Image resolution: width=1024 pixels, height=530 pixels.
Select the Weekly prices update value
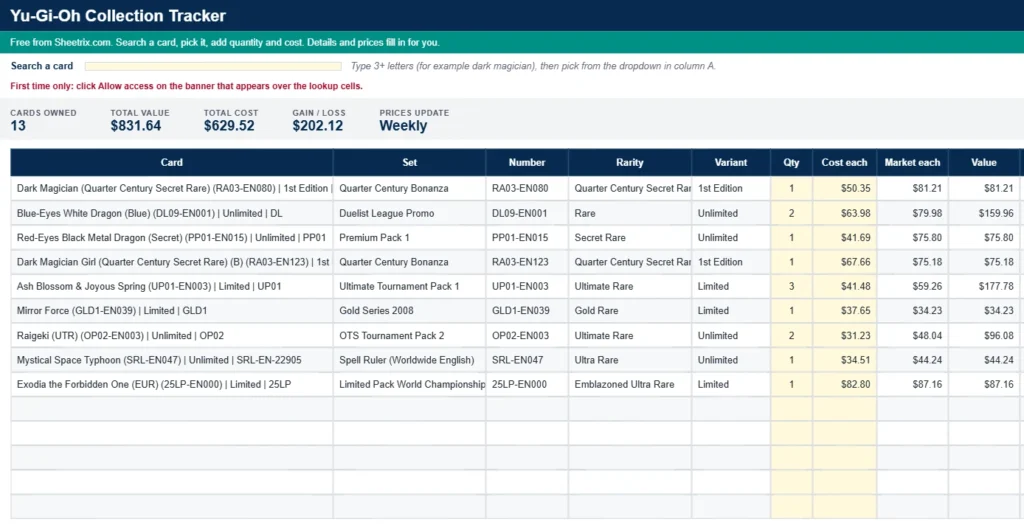(x=403, y=126)
